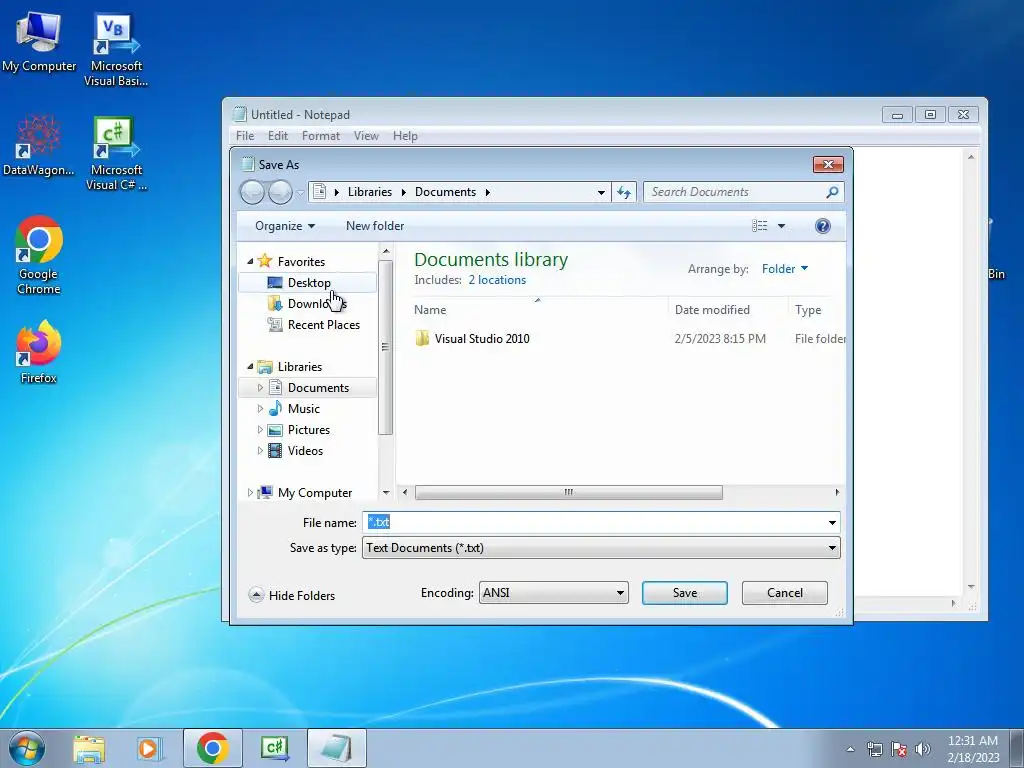This screenshot has width=1024, height=768.
Task: Select the Pictures library
Action: [308, 430]
